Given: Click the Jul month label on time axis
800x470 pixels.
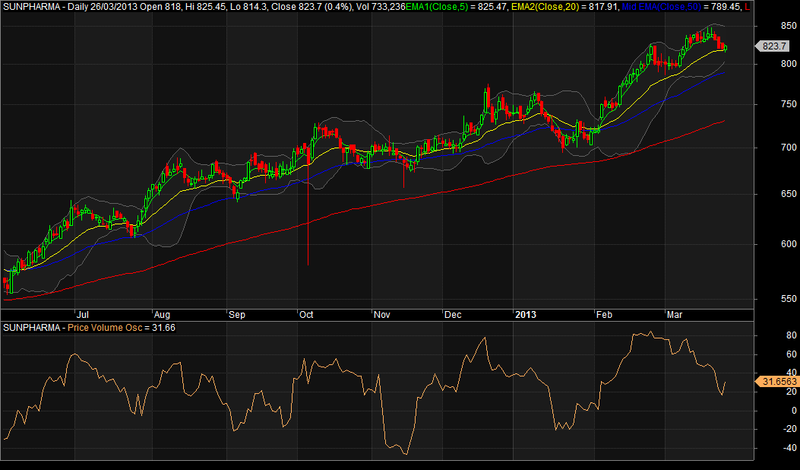Looking at the screenshot, I should (82, 314).
